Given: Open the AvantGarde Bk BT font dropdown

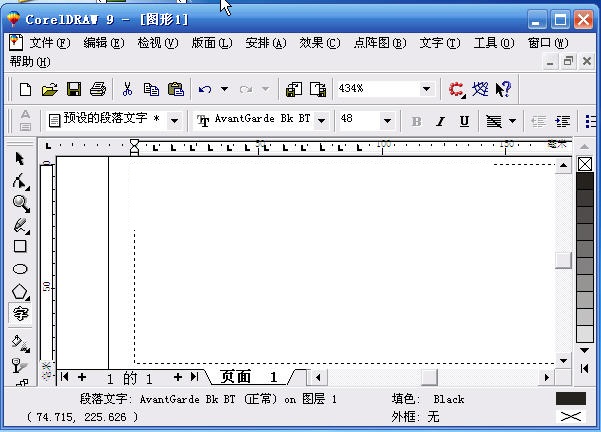Looking at the screenshot, I should pyautogui.click(x=322, y=121).
